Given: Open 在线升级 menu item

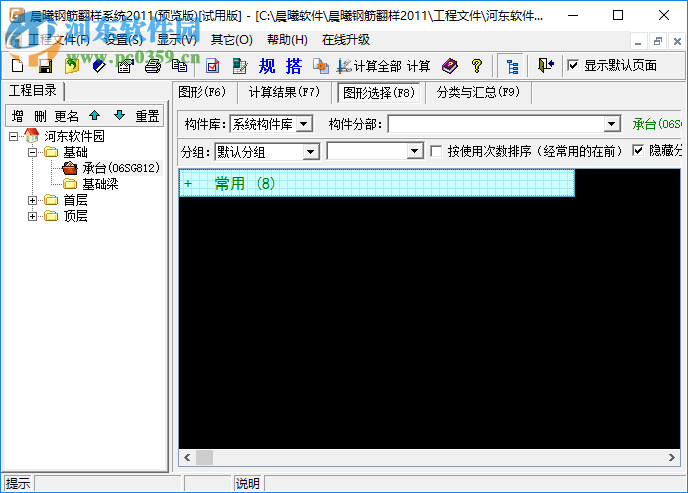Looking at the screenshot, I should (x=346, y=40).
